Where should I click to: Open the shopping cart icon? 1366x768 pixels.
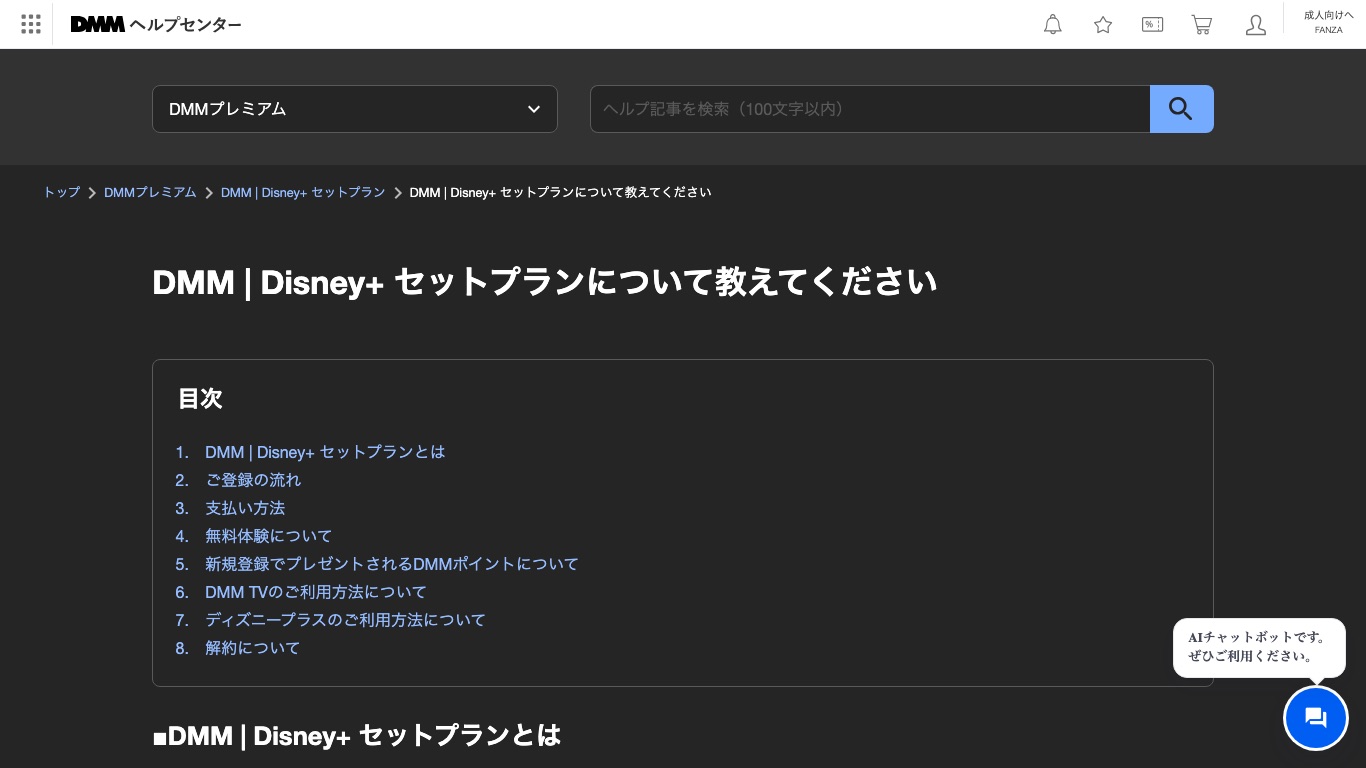click(1202, 24)
